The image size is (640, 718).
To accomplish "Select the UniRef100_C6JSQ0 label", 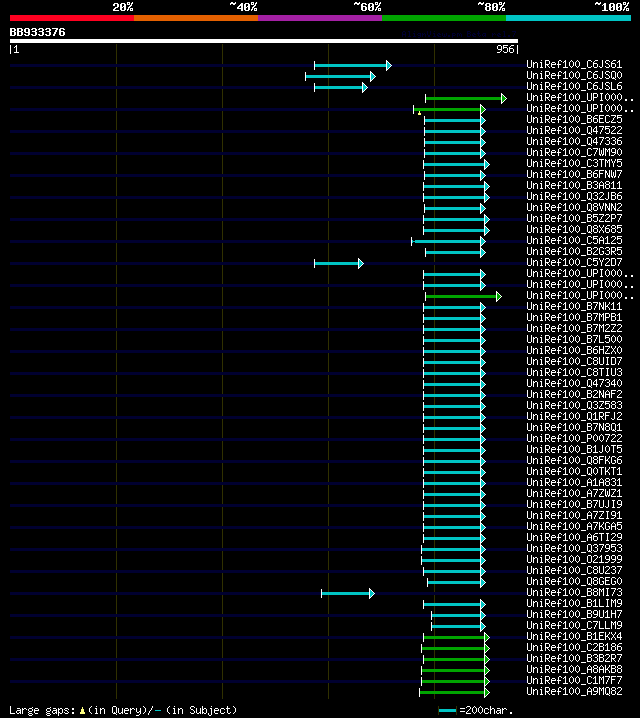I will 574,75.
